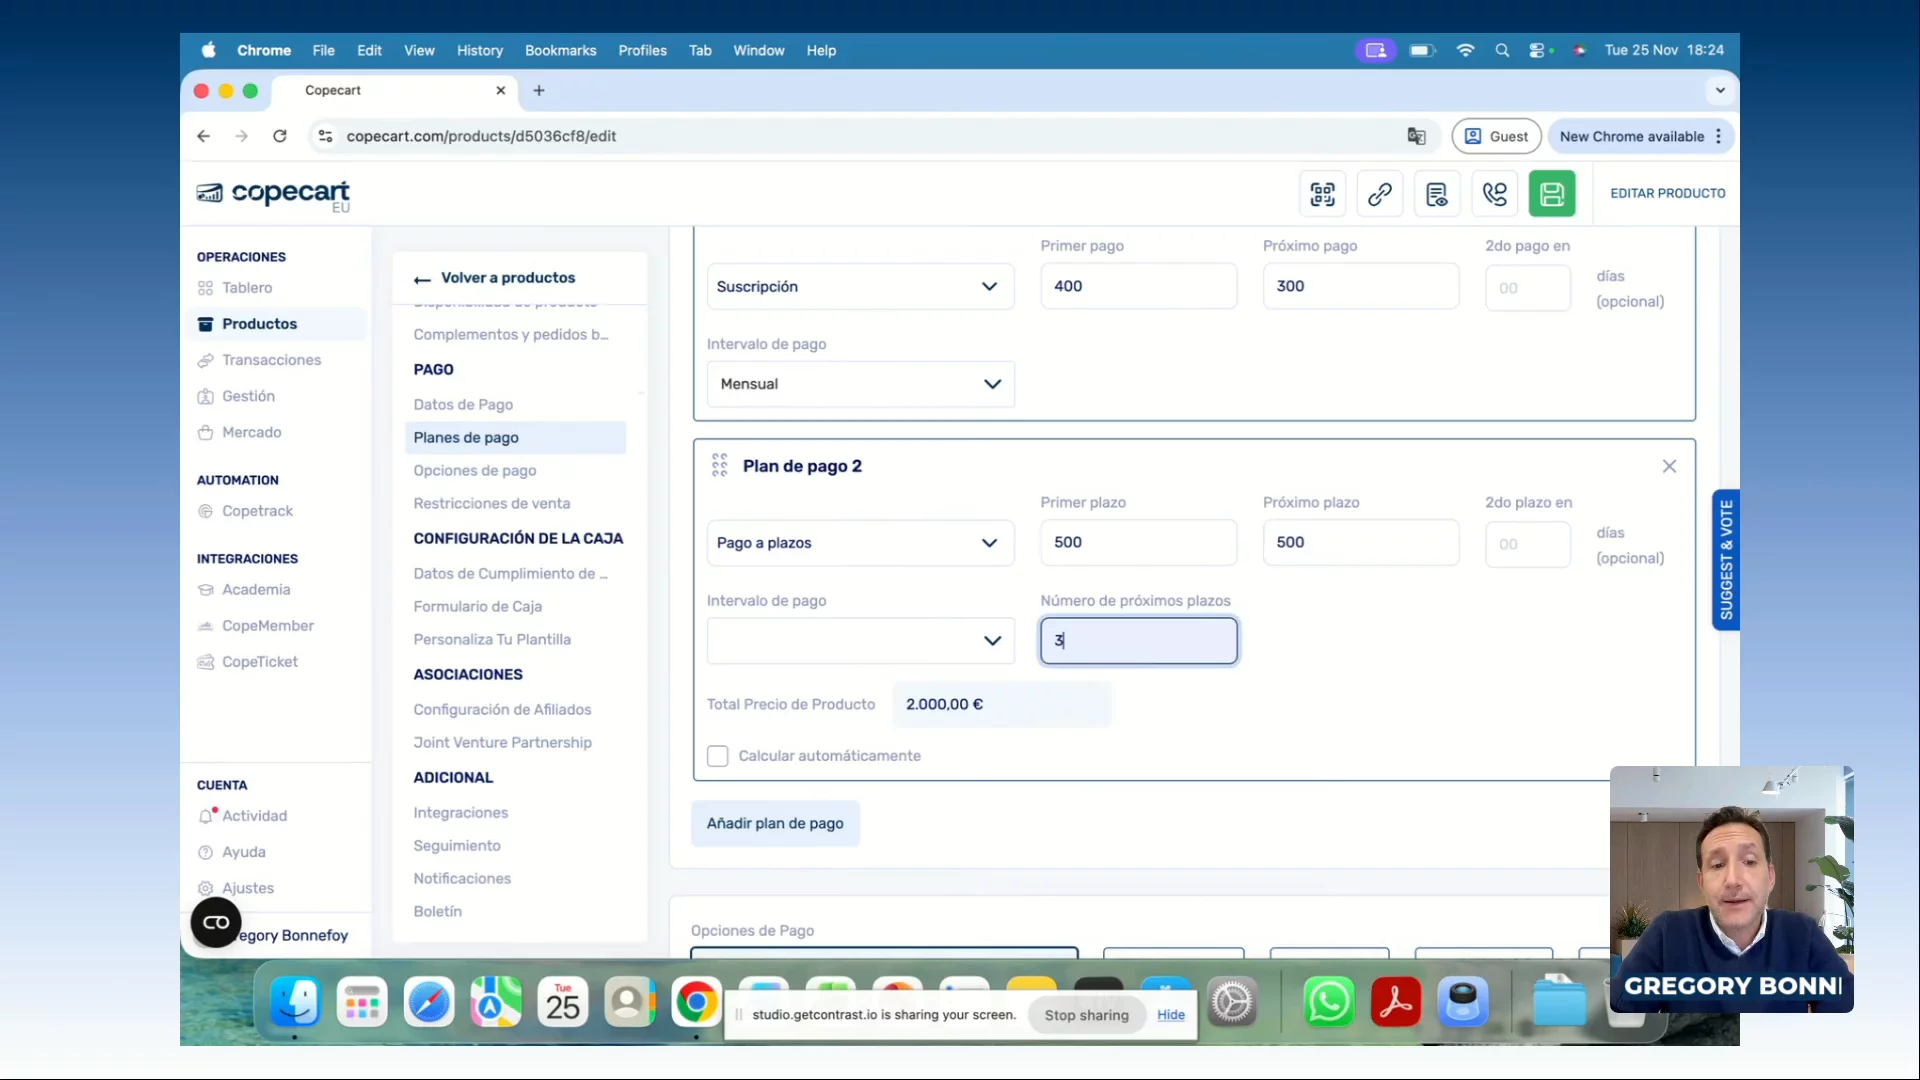The width and height of the screenshot is (1920, 1080).
Task: Click the green save product icon
Action: point(1551,194)
